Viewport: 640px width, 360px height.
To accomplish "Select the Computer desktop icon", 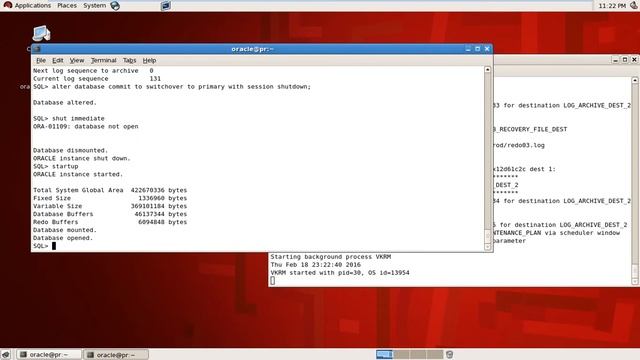I will click(x=41, y=33).
